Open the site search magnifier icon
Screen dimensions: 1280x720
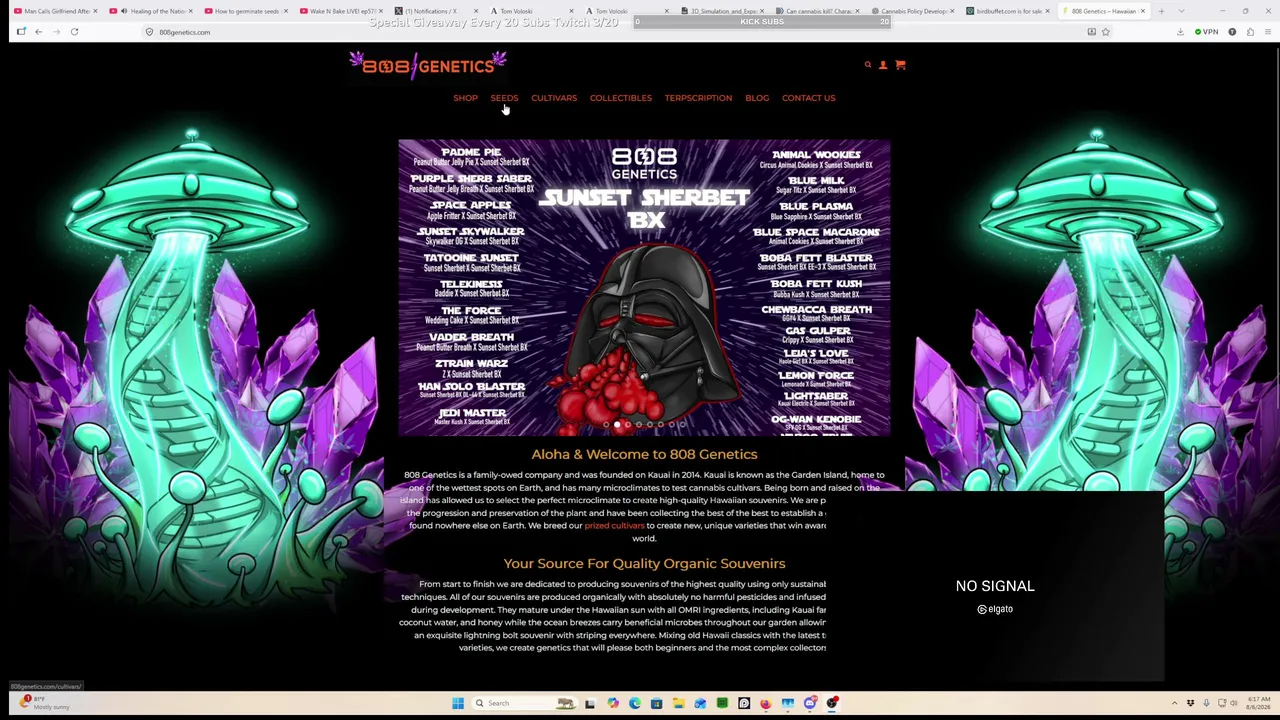coord(868,65)
